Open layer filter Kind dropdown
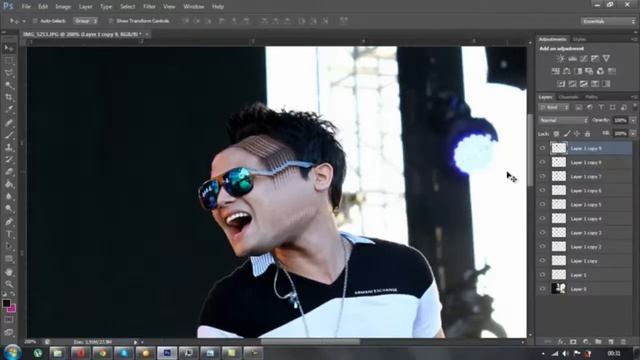 click(554, 107)
